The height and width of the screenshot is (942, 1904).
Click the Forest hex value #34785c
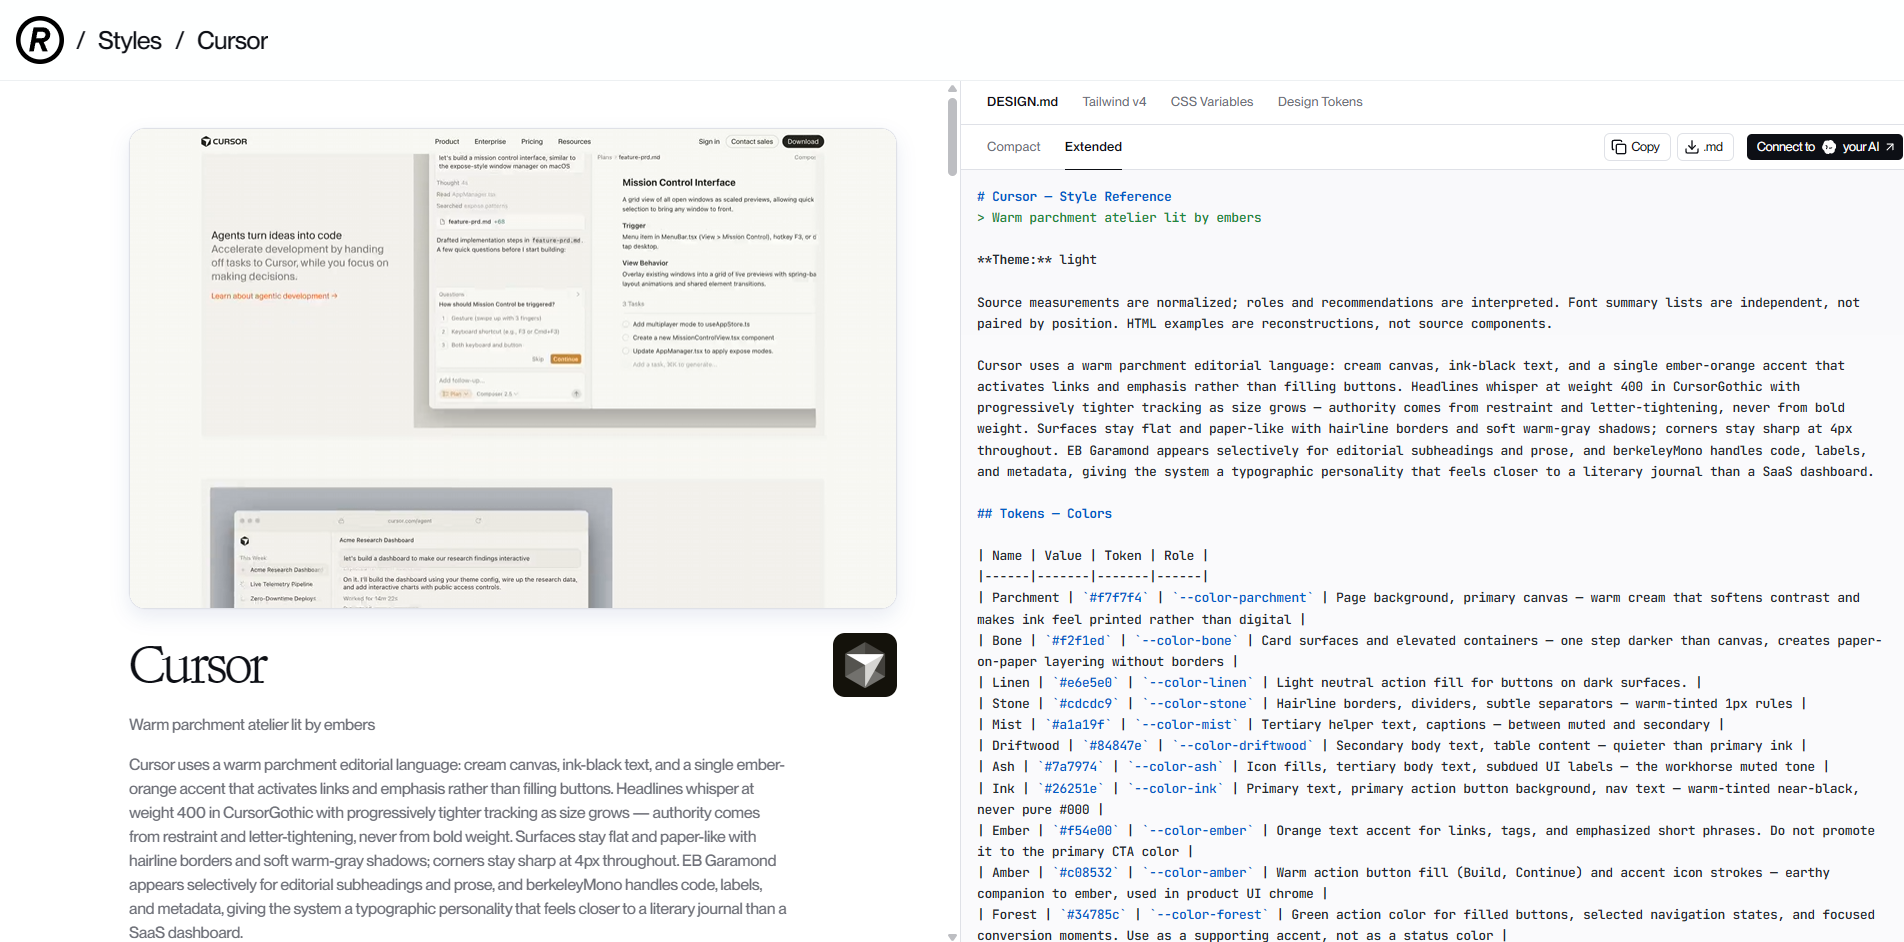(x=1093, y=915)
